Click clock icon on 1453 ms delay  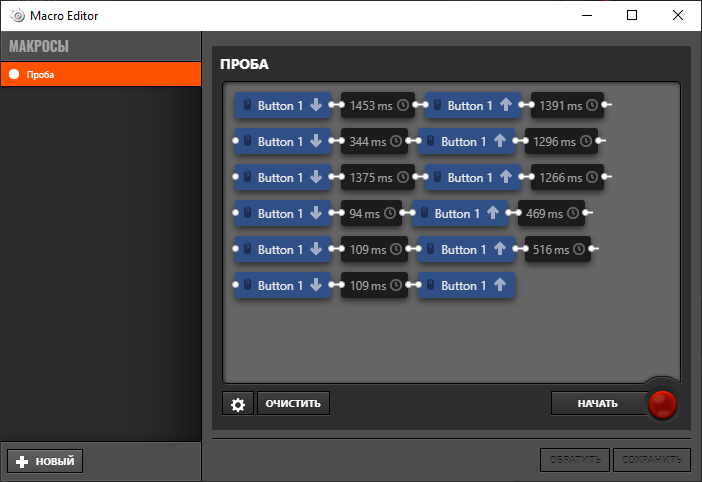[x=403, y=105]
